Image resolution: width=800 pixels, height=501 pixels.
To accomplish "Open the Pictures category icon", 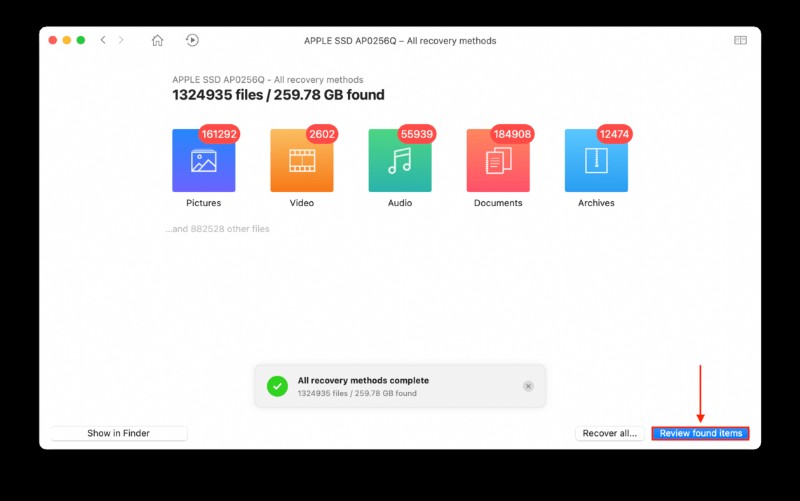I will [204, 160].
